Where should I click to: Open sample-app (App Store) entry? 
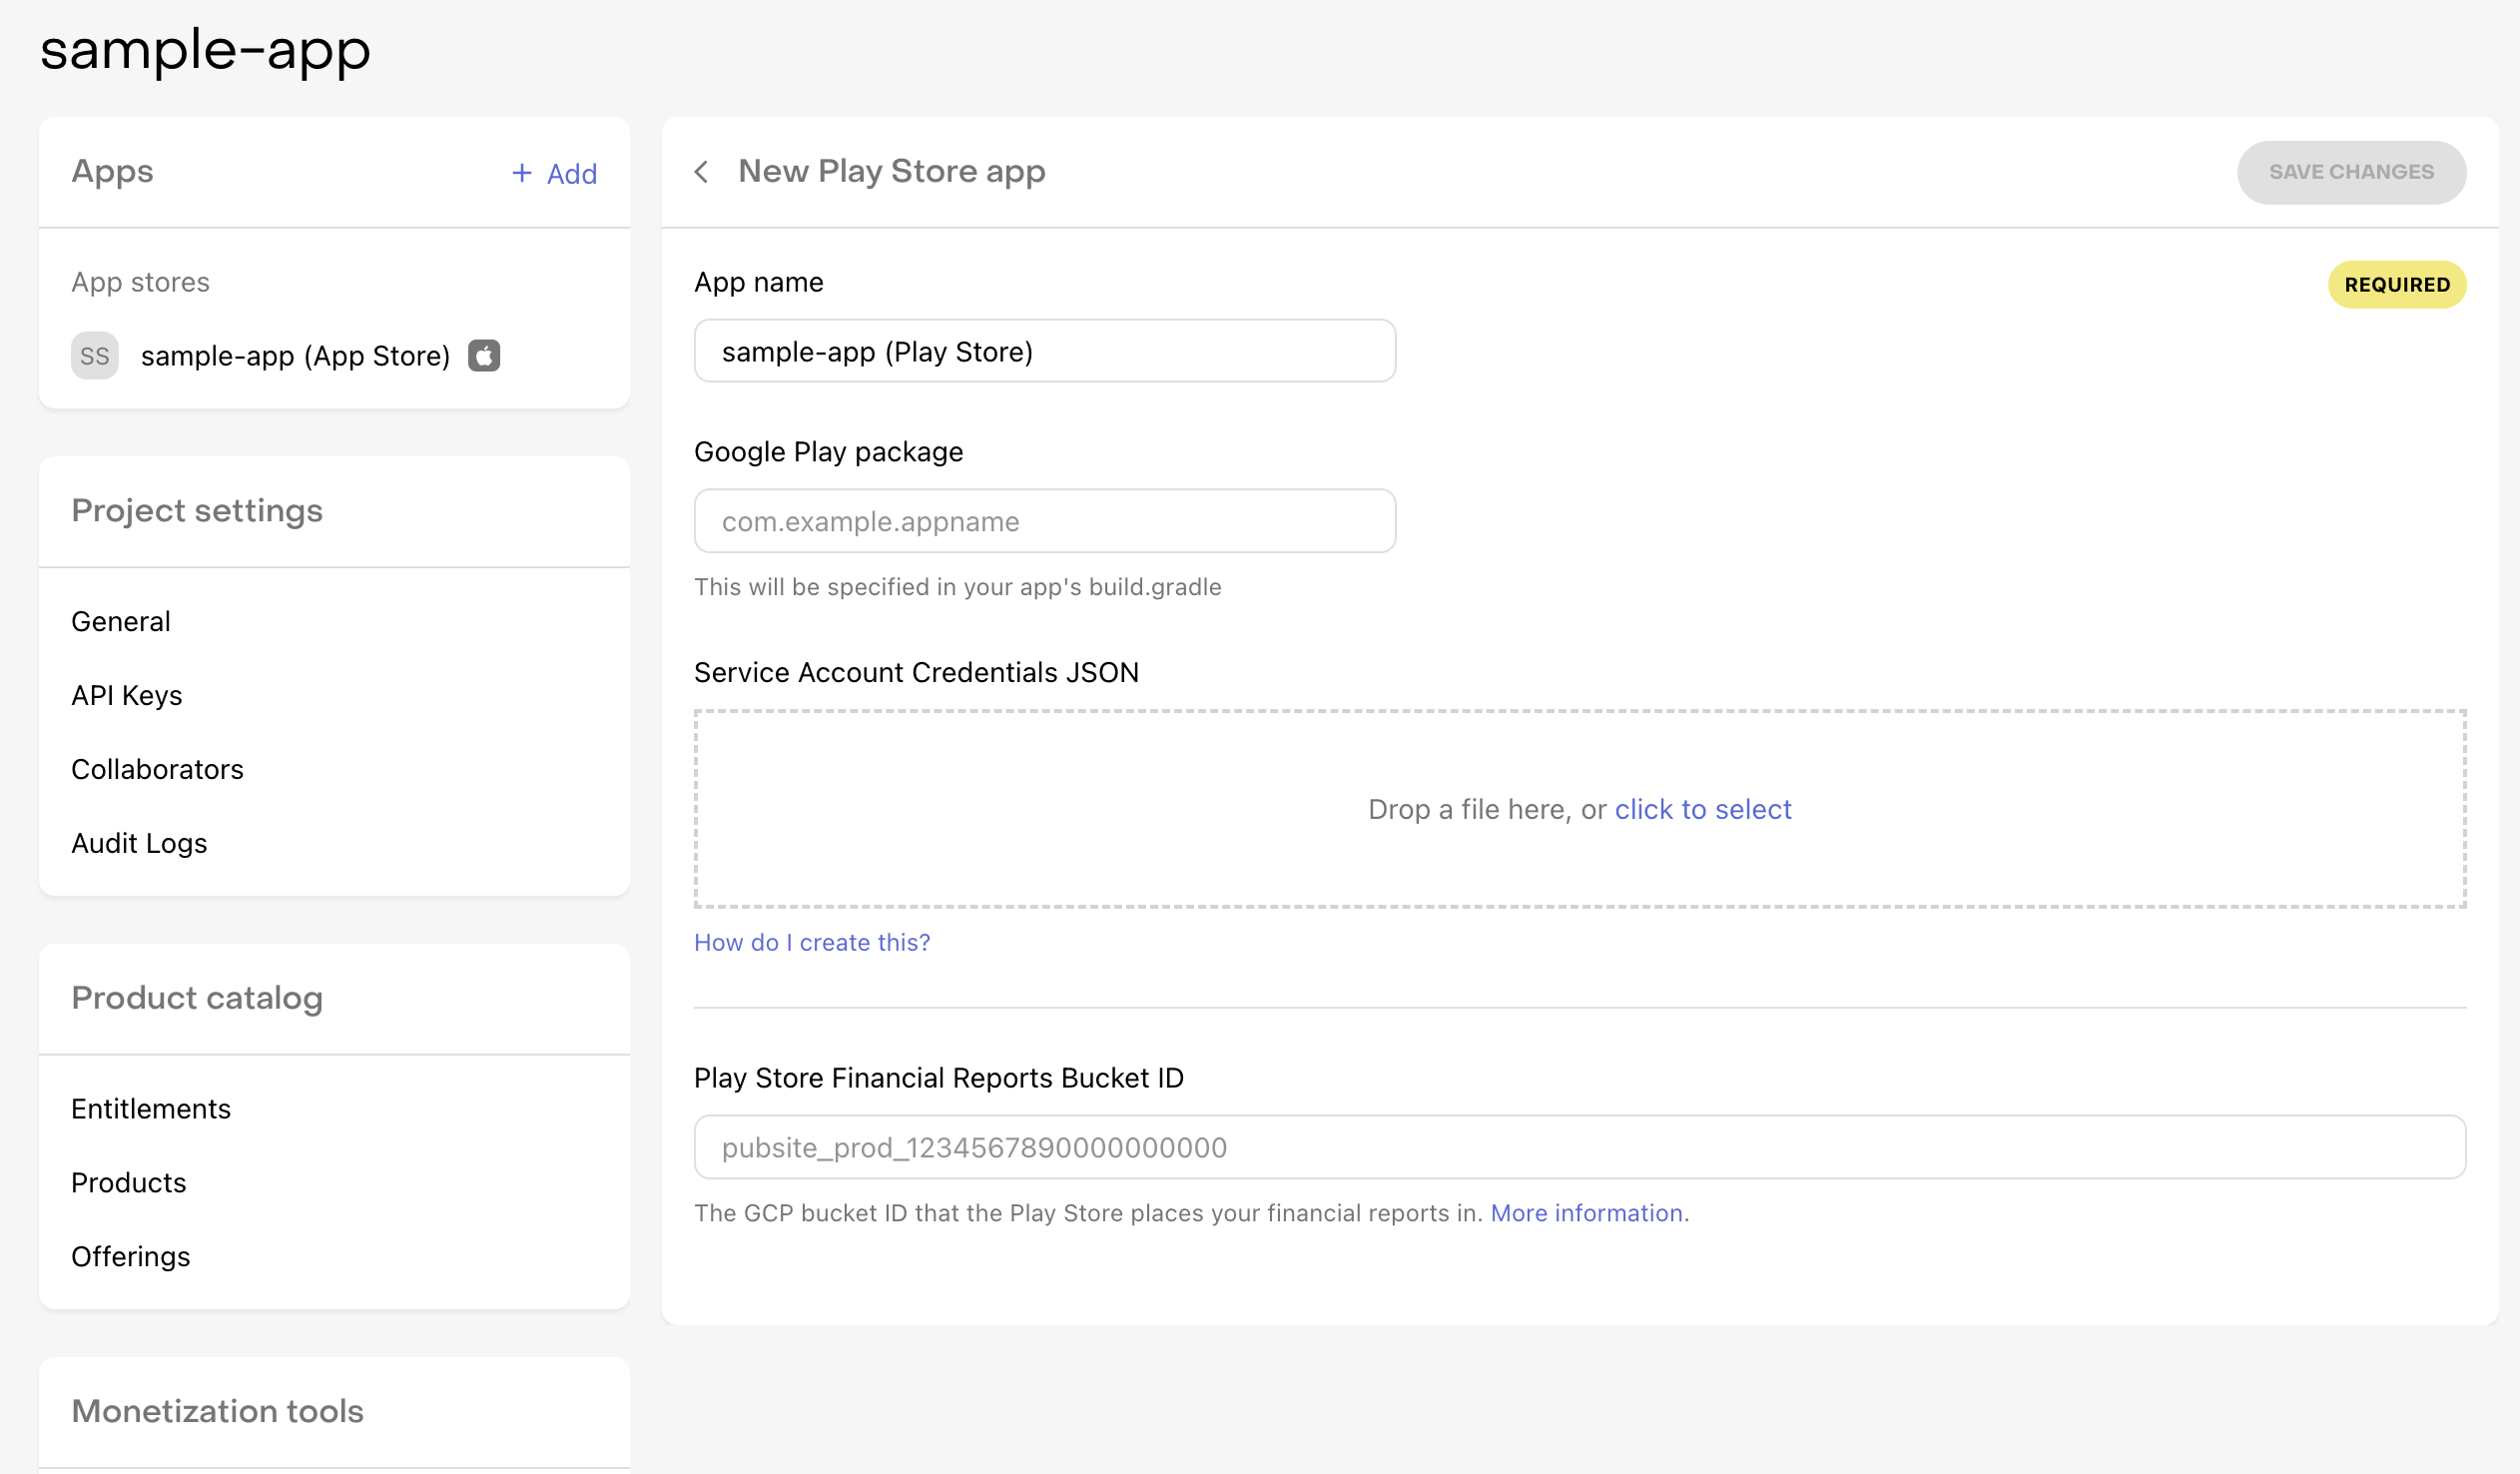point(295,356)
